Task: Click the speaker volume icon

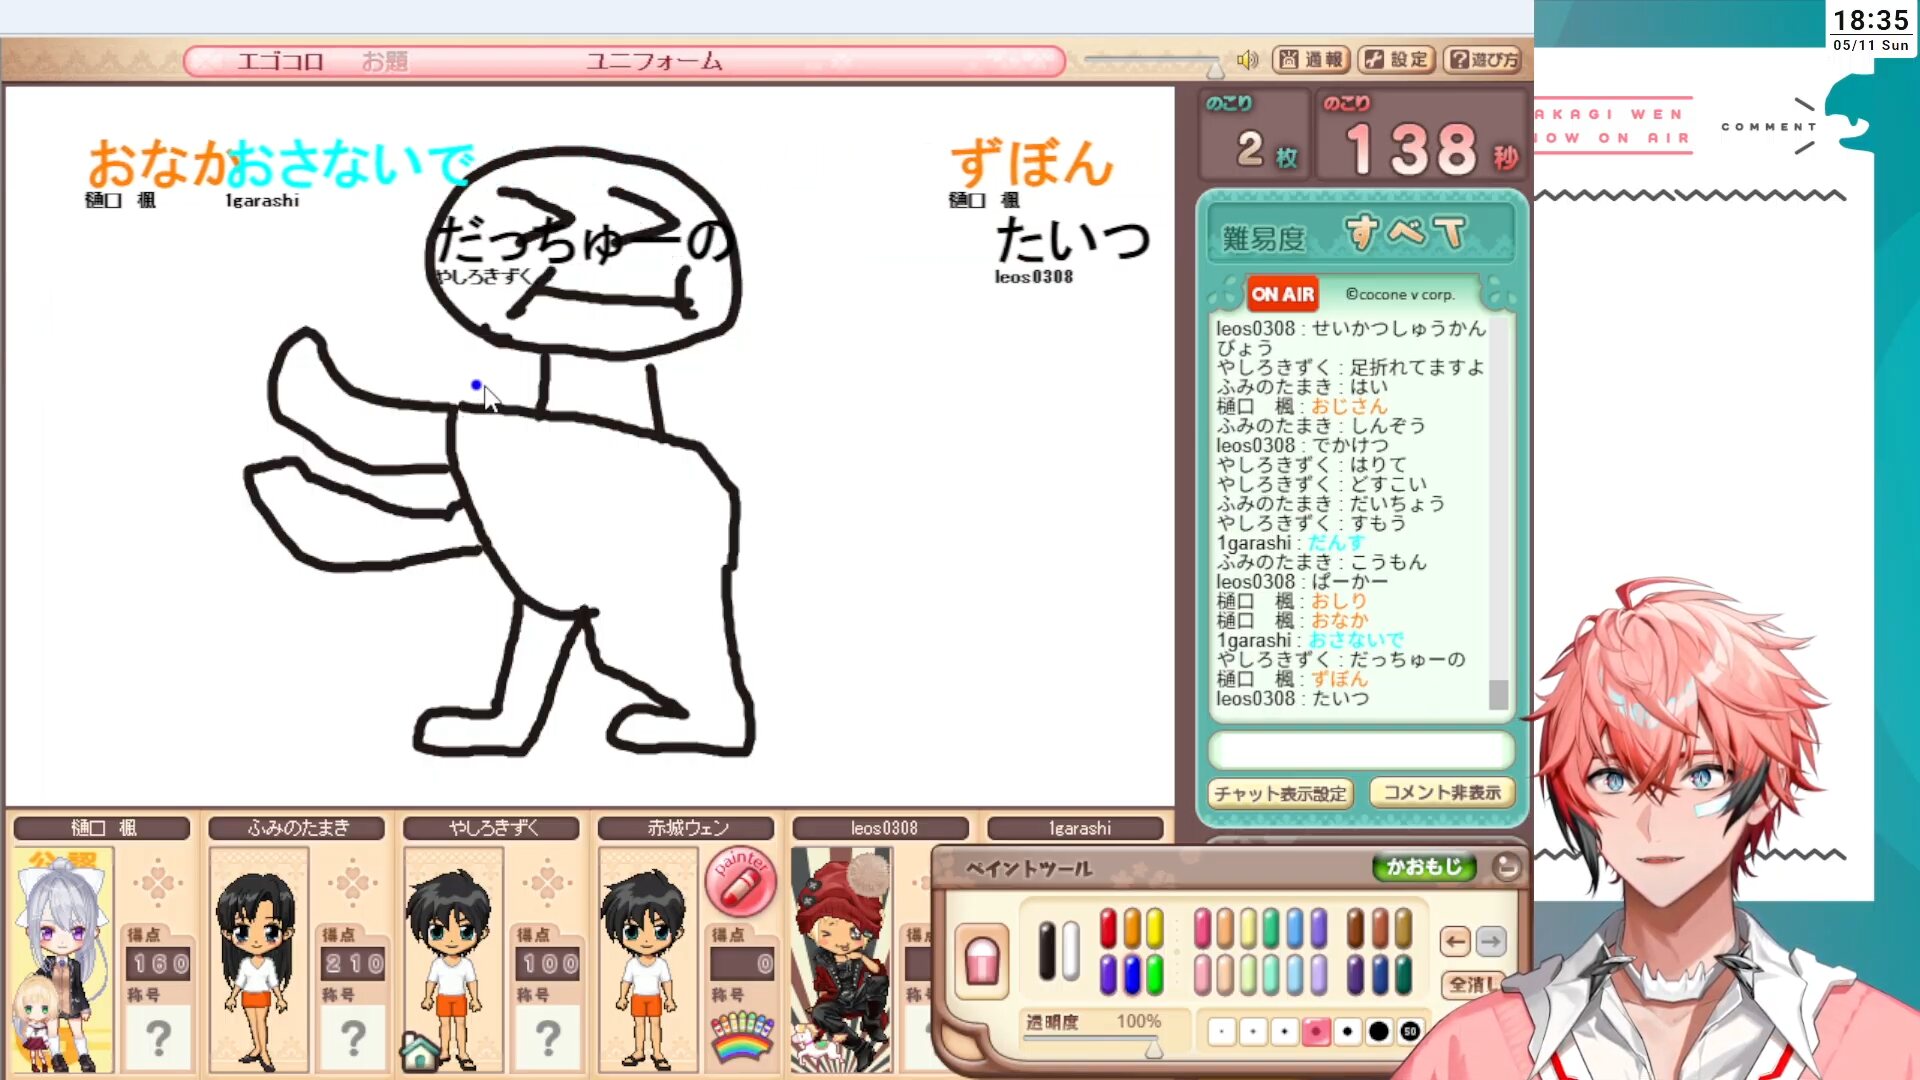Action: [x=1247, y=60]
